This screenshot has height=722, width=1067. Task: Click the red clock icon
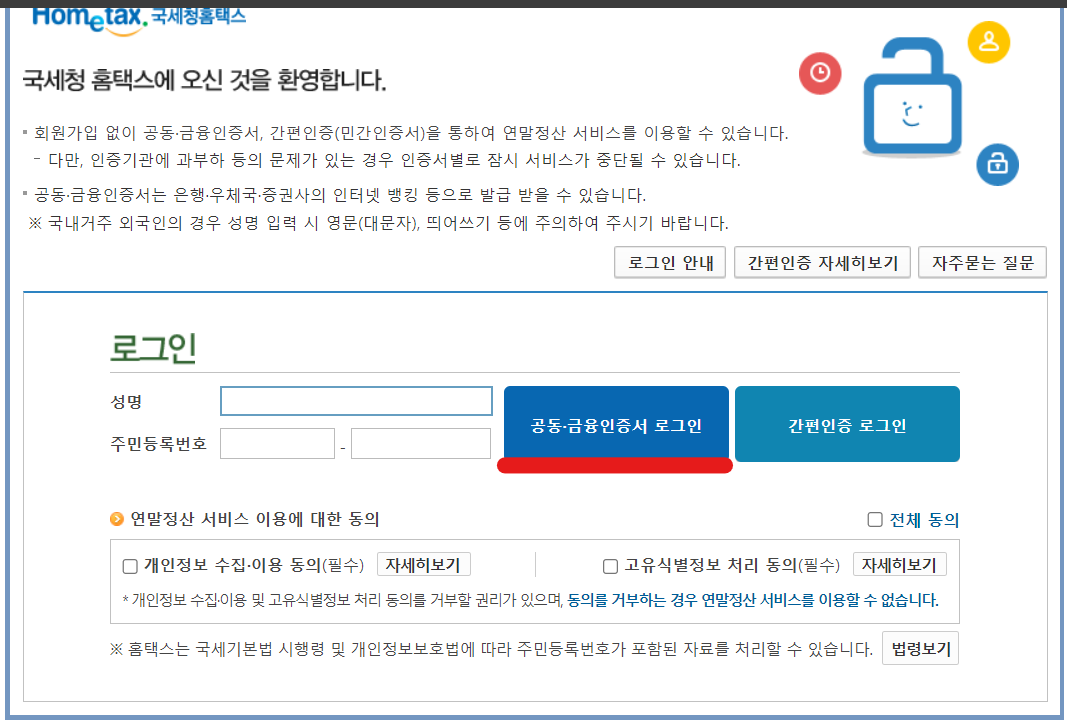click(820, 73)
